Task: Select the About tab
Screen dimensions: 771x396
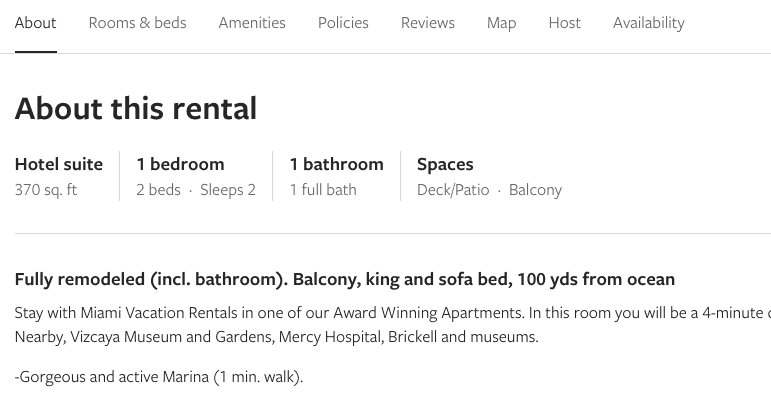Action: click(35, 23)
